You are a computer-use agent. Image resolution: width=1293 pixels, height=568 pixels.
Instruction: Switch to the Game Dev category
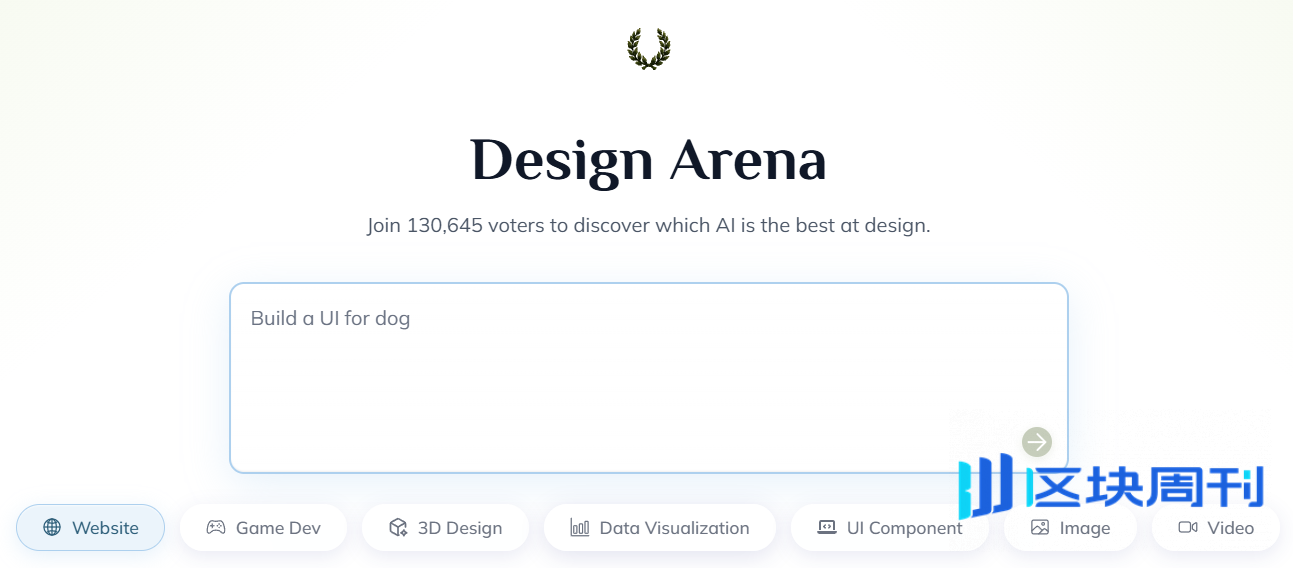[264, 527]
